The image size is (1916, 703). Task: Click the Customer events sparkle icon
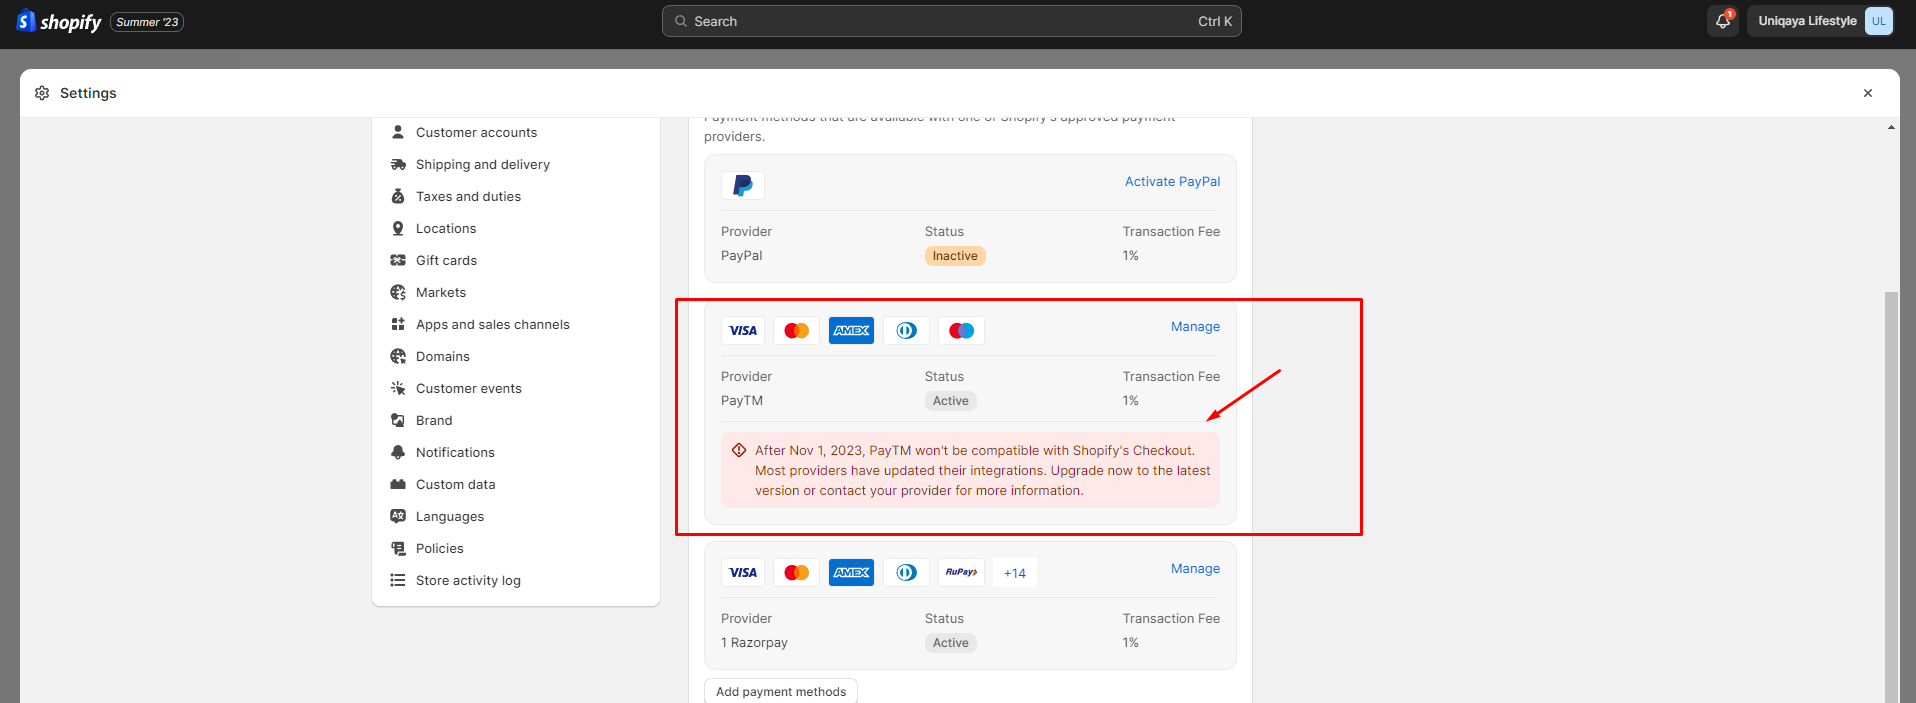pos(398,388)
